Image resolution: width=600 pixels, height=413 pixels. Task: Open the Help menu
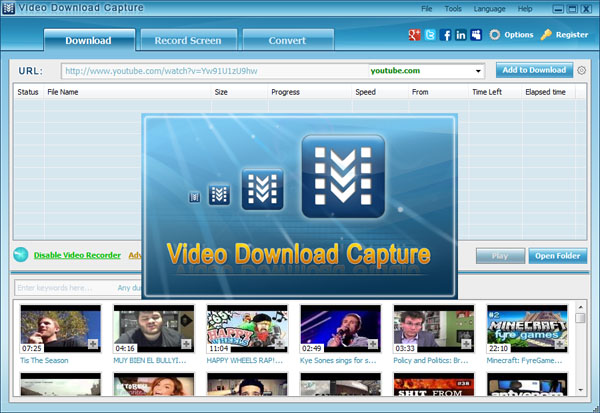pos(525,9)
